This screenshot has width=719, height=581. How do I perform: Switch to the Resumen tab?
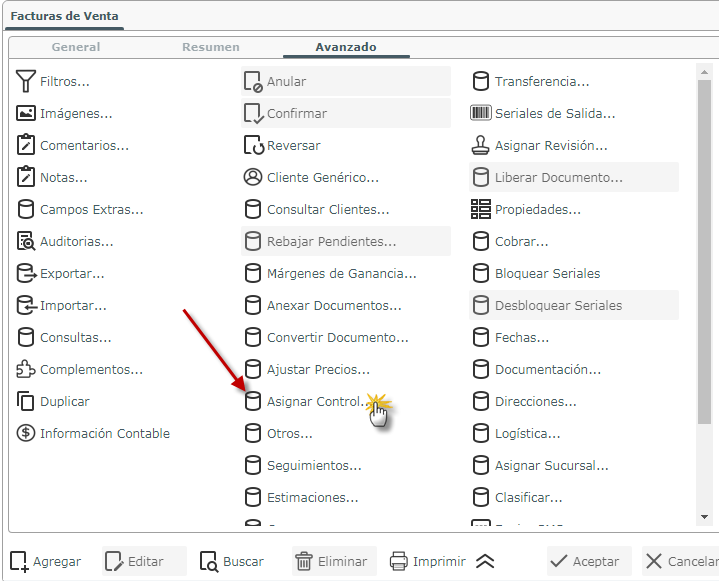pyautogui.click(x=211, y=47)
